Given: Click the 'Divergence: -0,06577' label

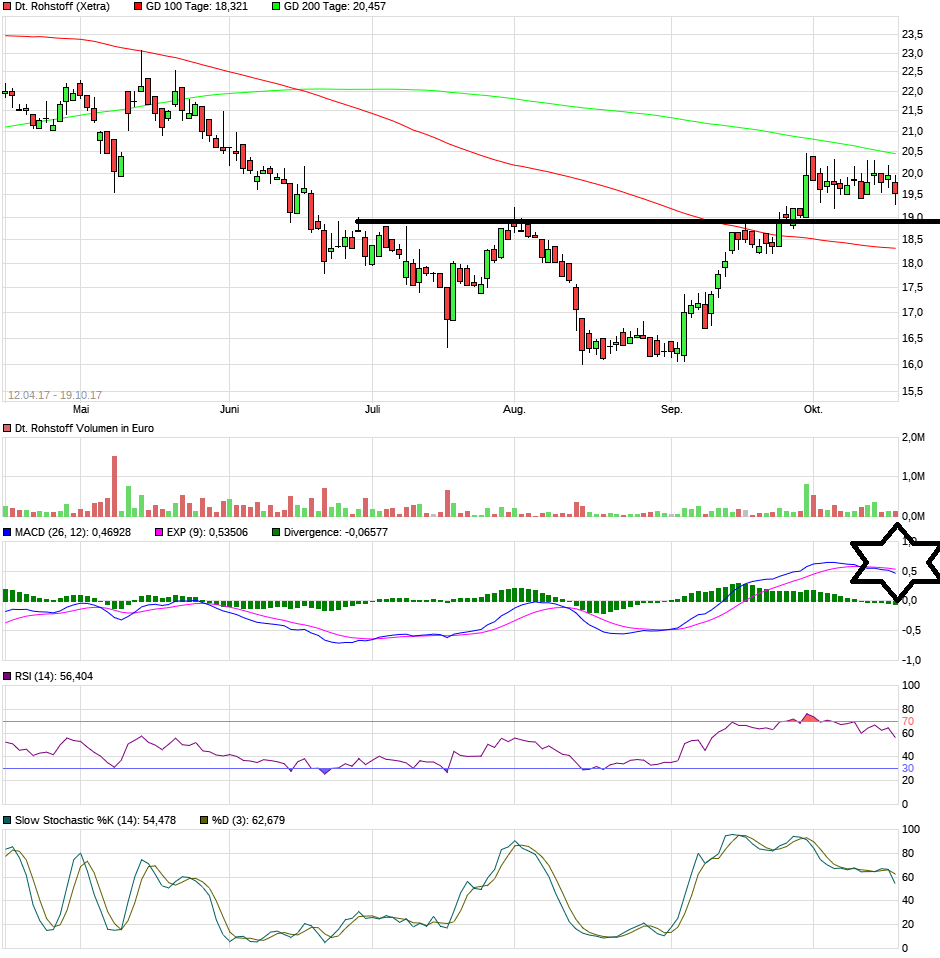Looking at the screenshot, I should 336,532.
